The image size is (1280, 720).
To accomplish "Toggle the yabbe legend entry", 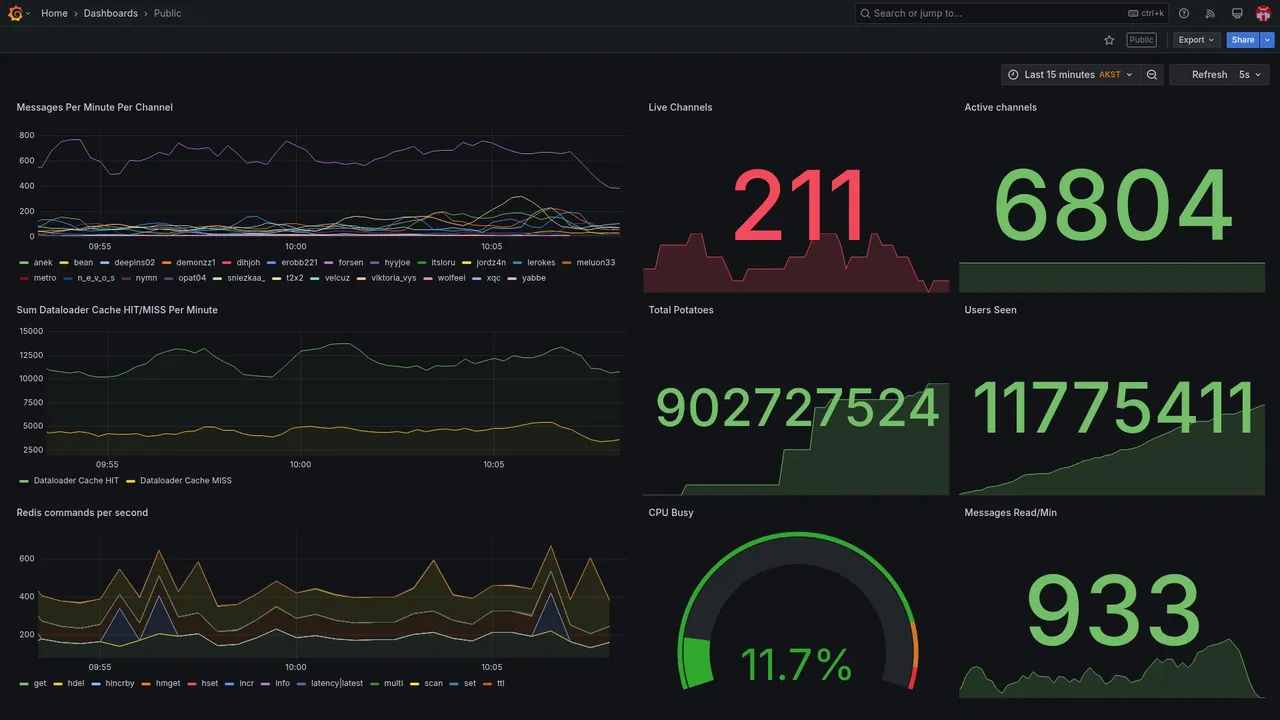I will pos(534,278).
